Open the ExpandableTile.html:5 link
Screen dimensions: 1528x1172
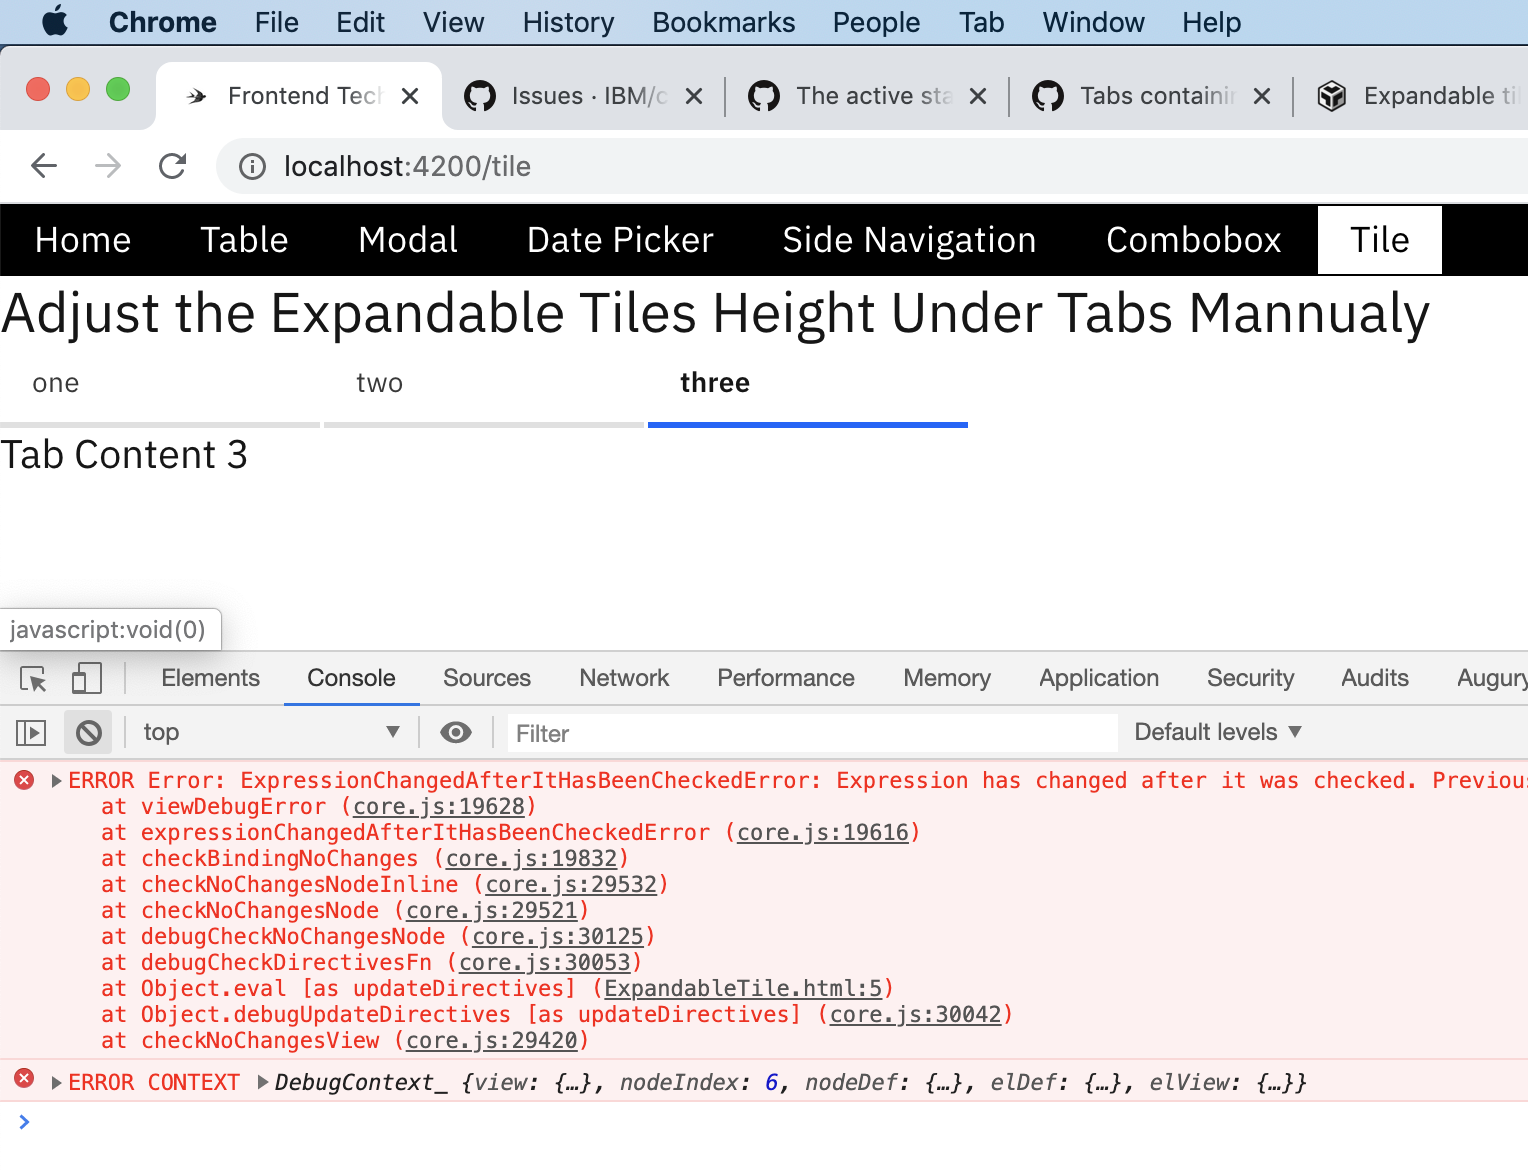pyautogui.click(x=744, y=988)
